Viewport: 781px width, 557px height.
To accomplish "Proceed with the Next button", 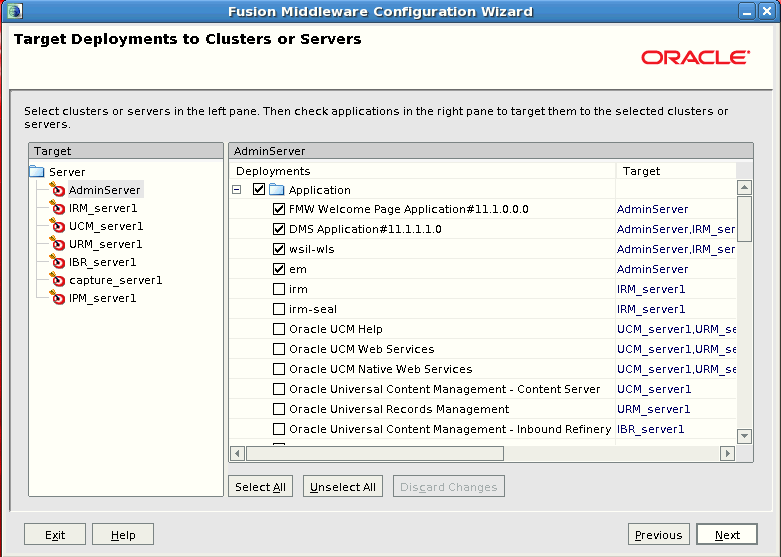I will [x=727, y=535].
